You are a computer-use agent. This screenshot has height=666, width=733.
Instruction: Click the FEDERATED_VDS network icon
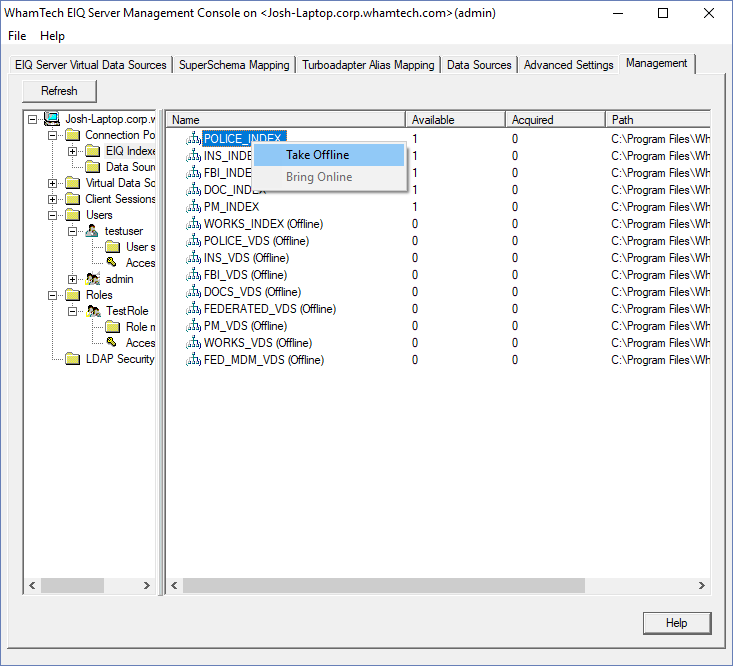(x=193, y=309)
